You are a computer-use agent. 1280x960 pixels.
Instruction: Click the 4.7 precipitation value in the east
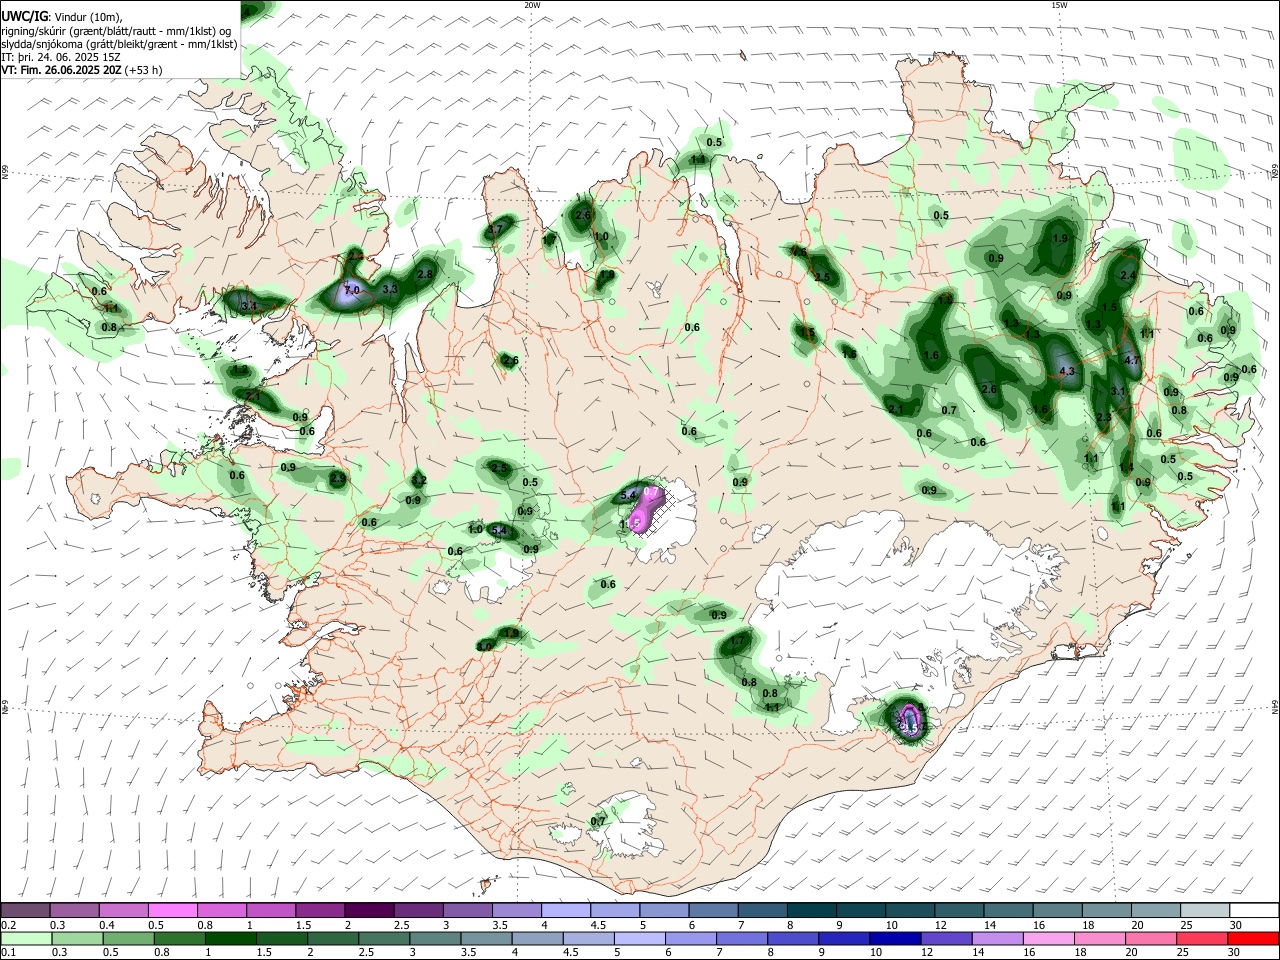coord(1132,360)
